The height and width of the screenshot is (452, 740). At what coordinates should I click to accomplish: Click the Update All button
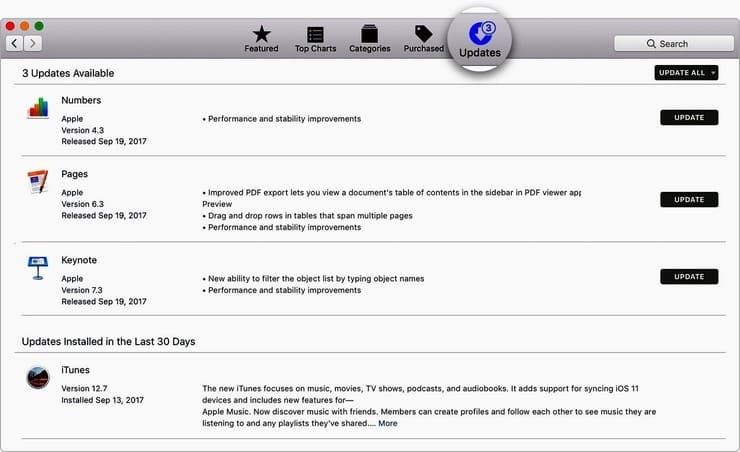tap(681, 73)
